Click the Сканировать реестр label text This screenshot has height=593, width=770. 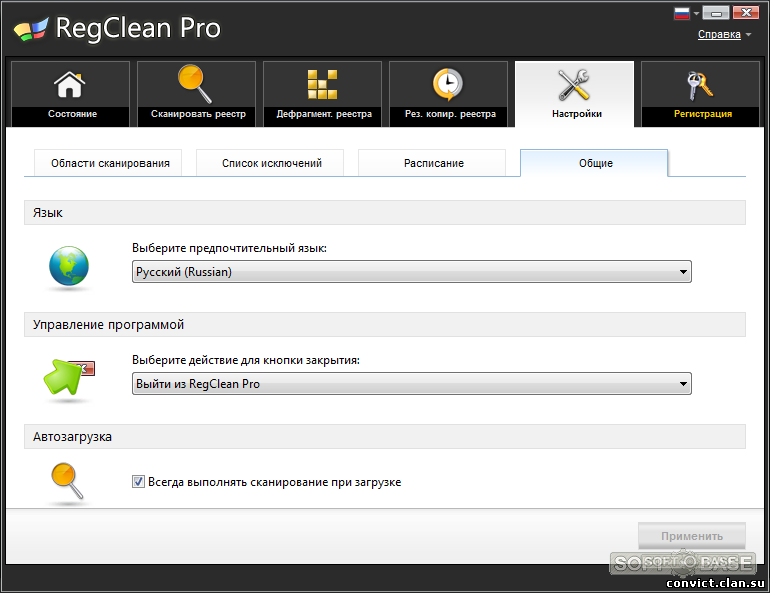tap(198, 114)
